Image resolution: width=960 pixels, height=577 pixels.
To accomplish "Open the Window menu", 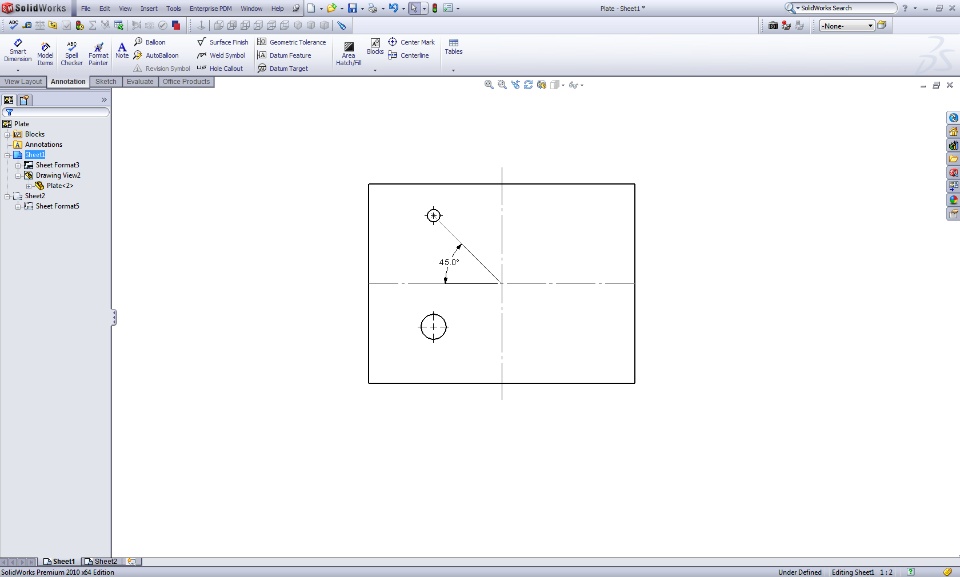I will coord(251,9).
